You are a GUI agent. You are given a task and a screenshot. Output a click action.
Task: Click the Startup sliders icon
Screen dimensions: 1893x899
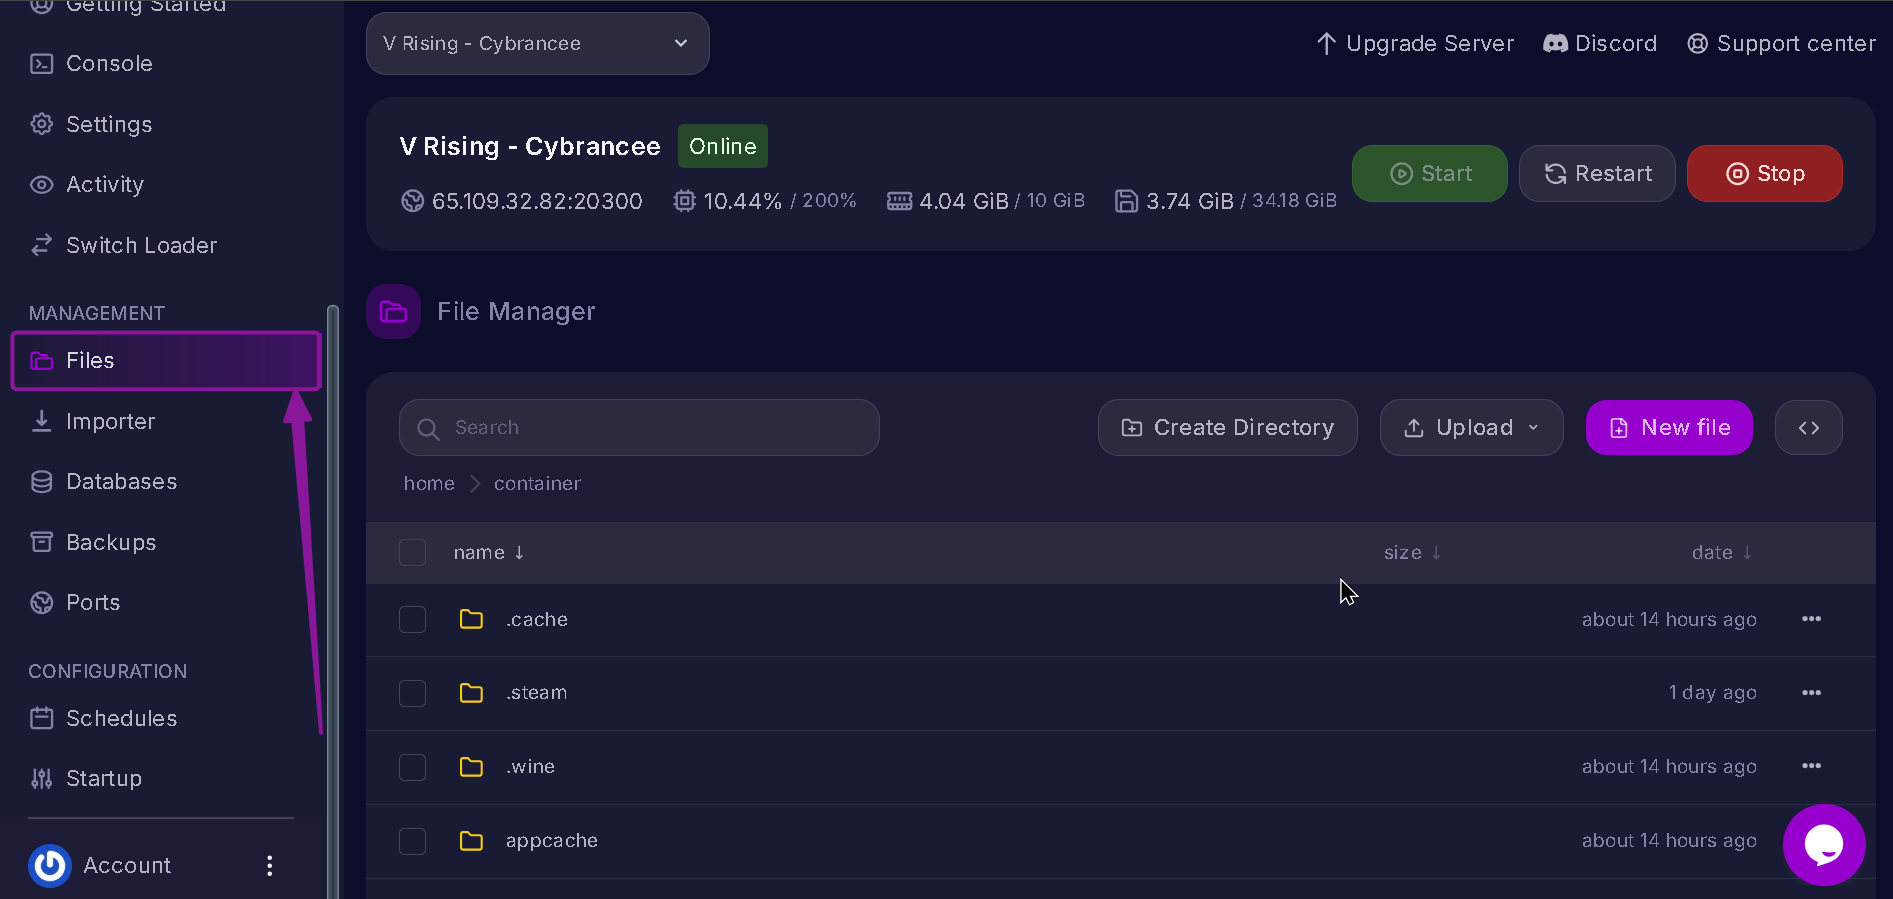click(42, 778)
